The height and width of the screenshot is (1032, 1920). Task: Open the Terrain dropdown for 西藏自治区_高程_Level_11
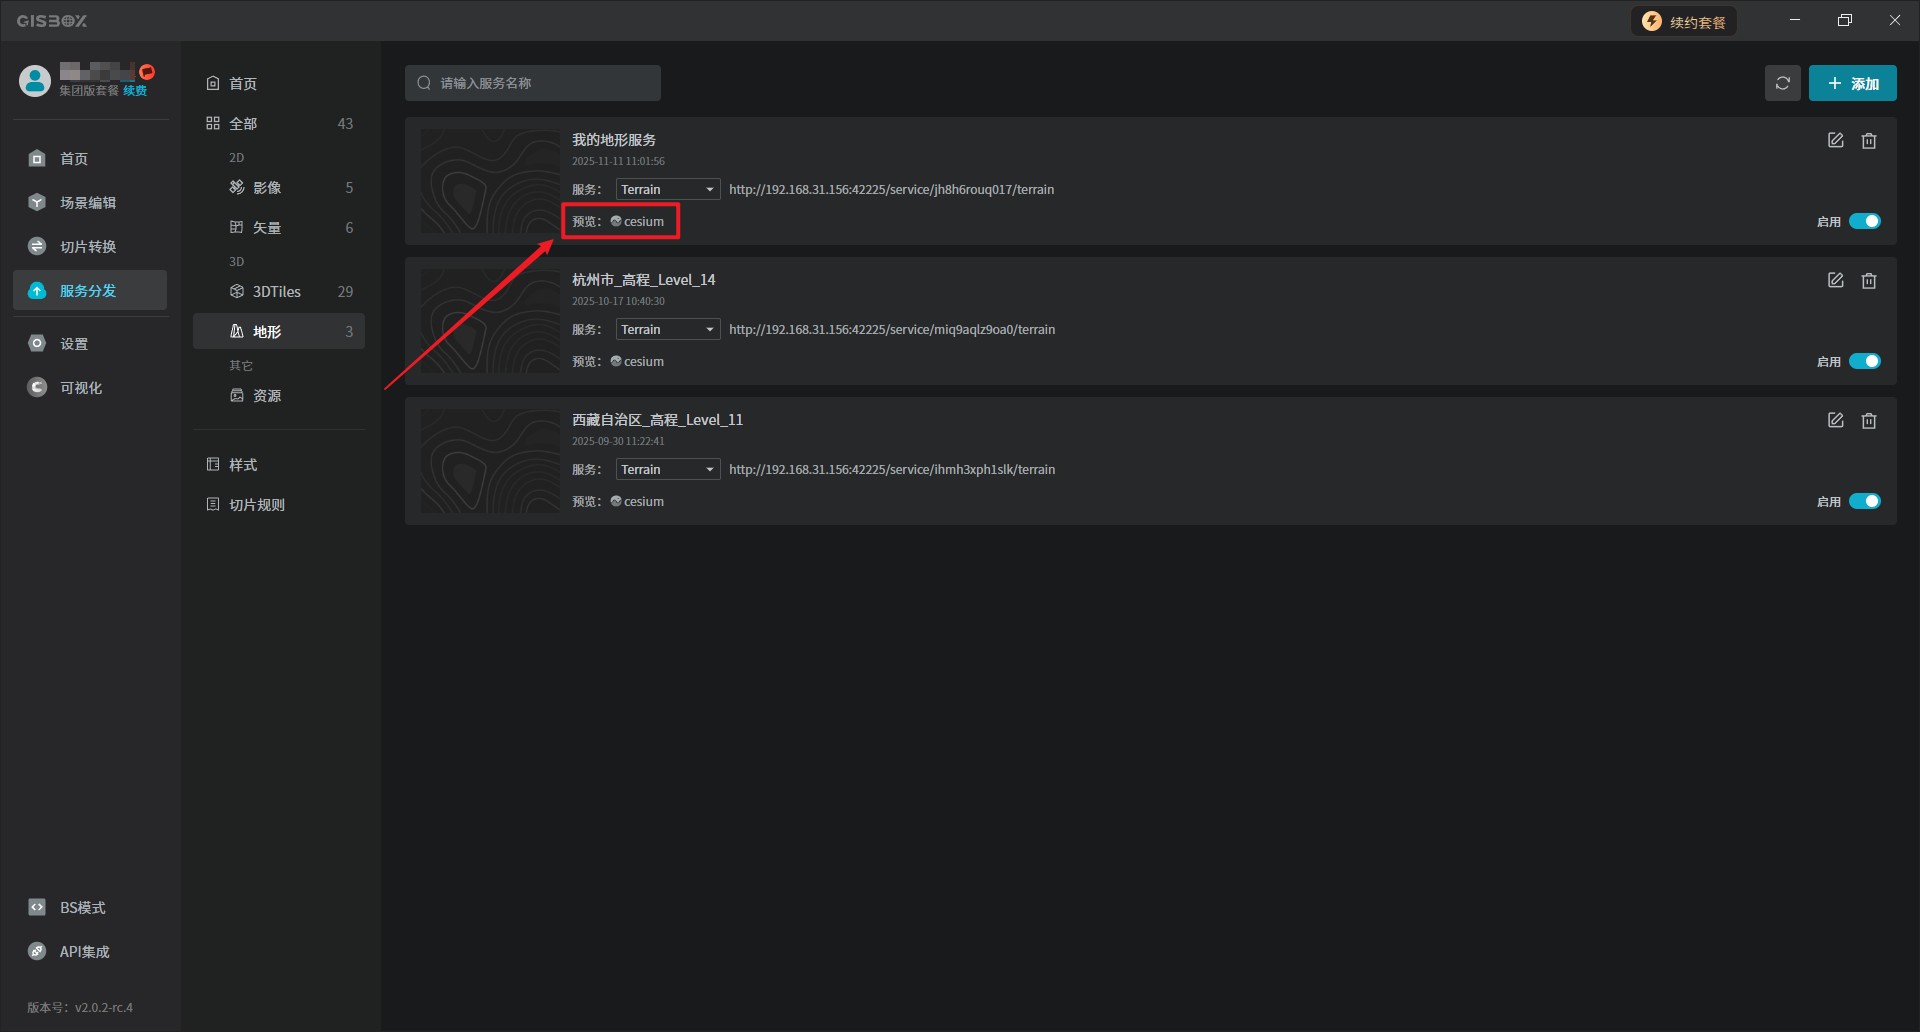pos(667,470)
